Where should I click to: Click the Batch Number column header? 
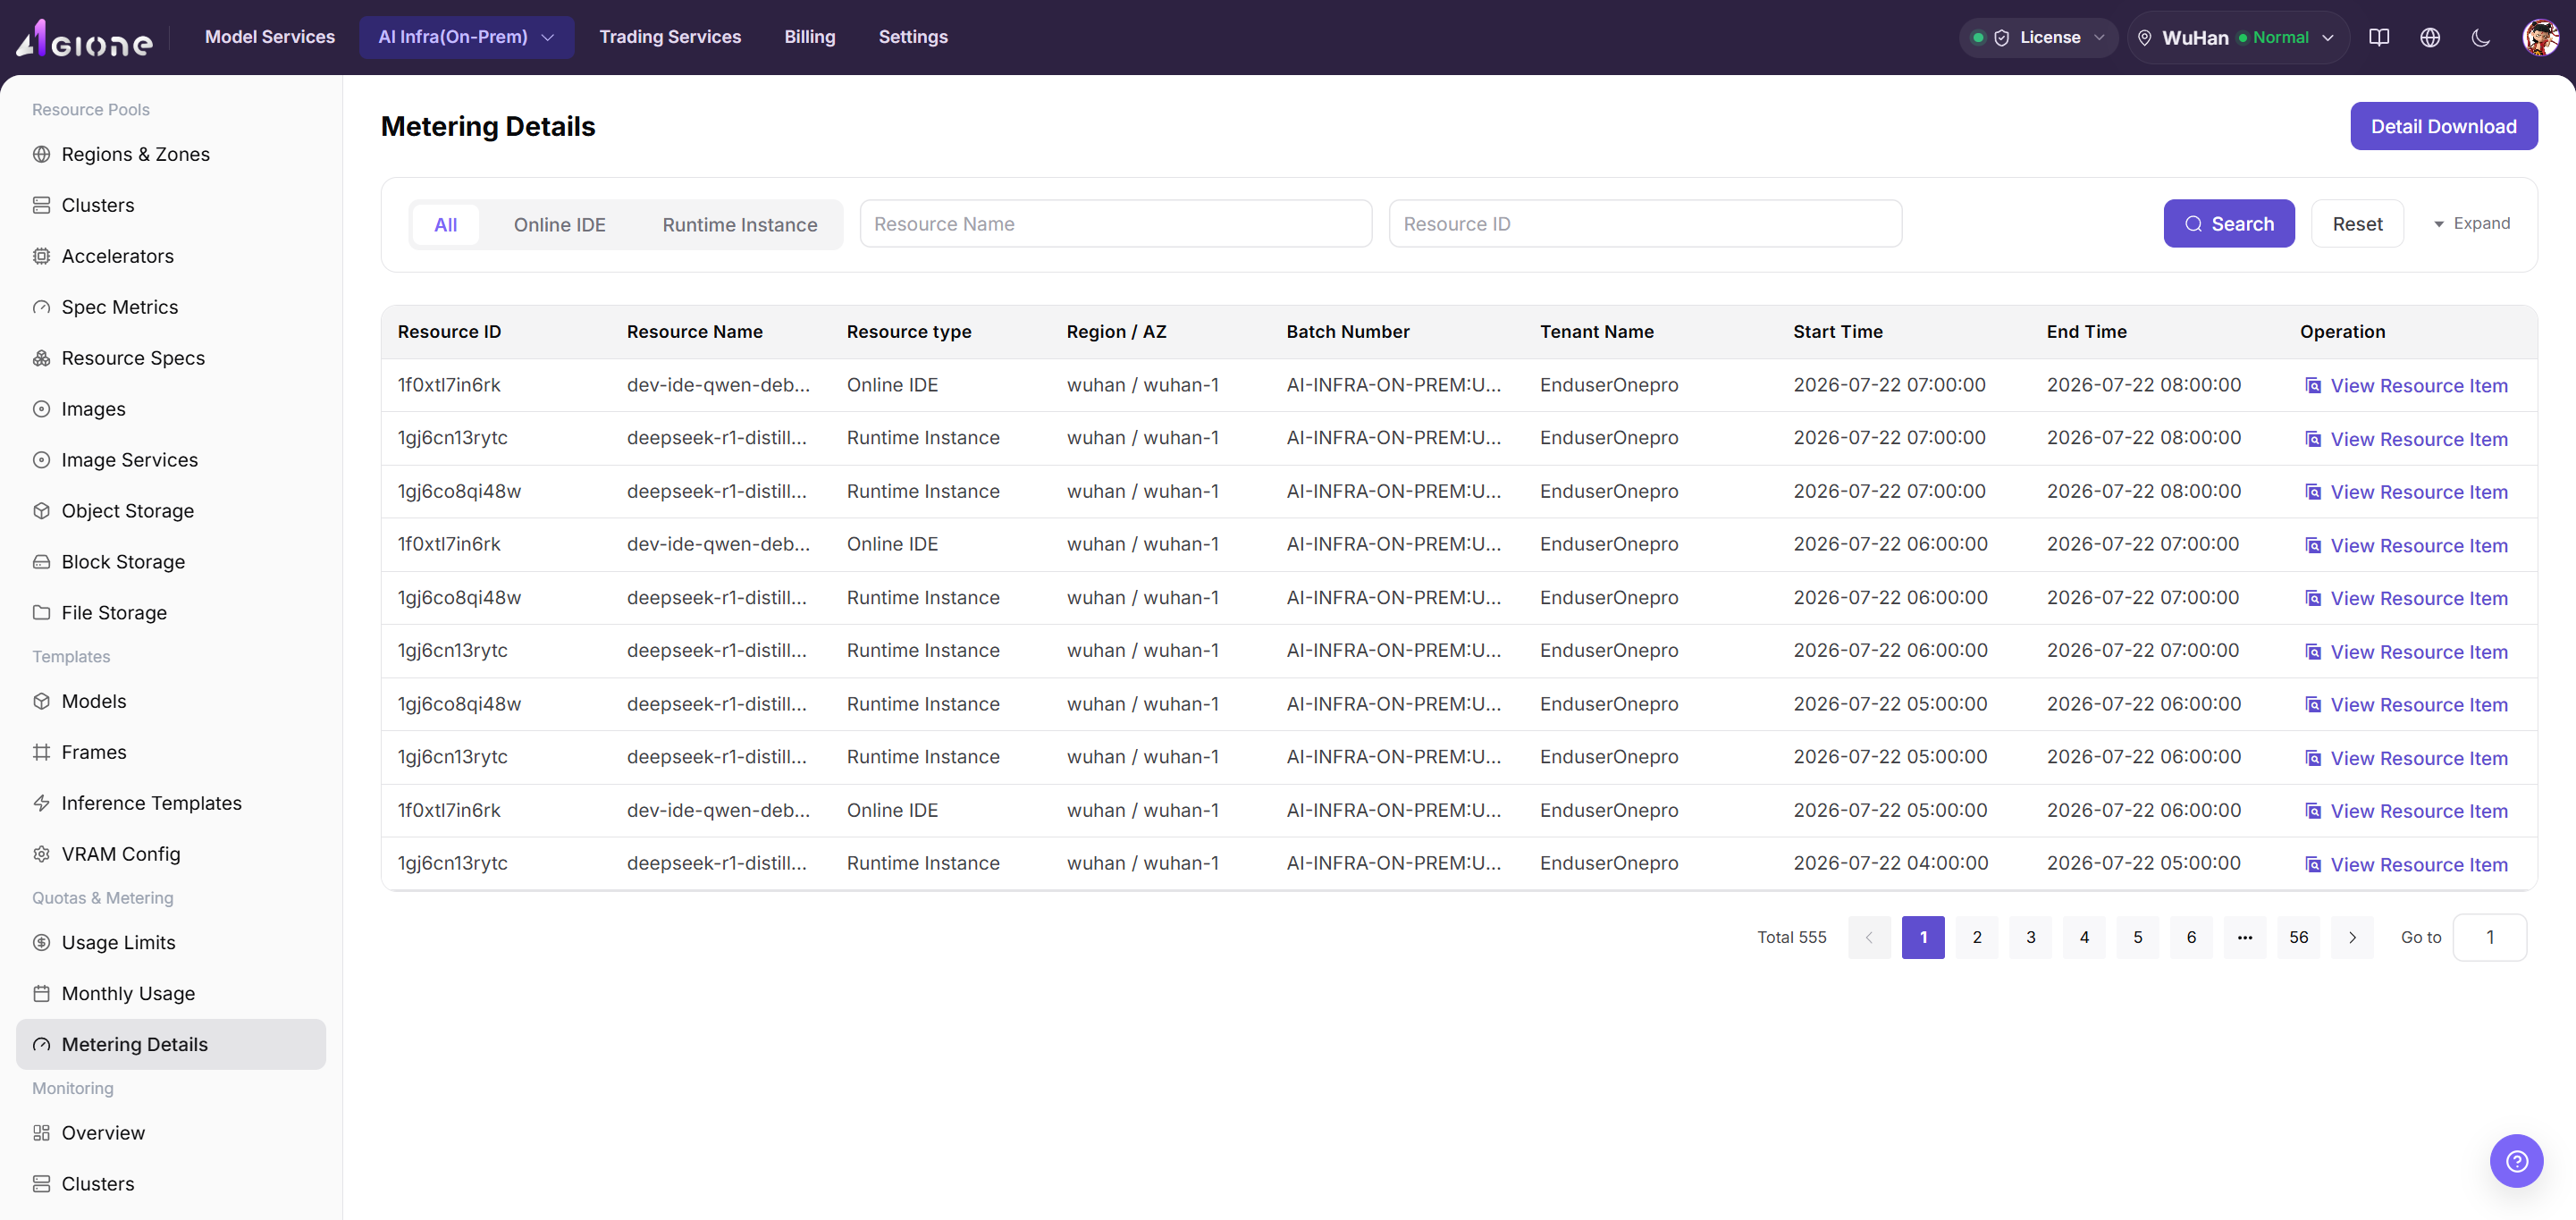tap(1348, 332)
